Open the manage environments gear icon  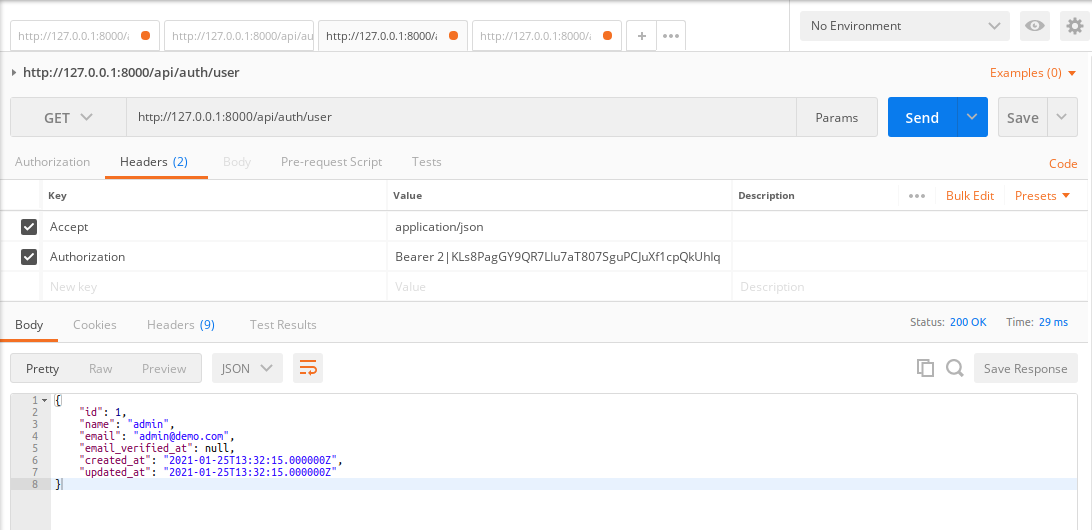click(1075, 26)
